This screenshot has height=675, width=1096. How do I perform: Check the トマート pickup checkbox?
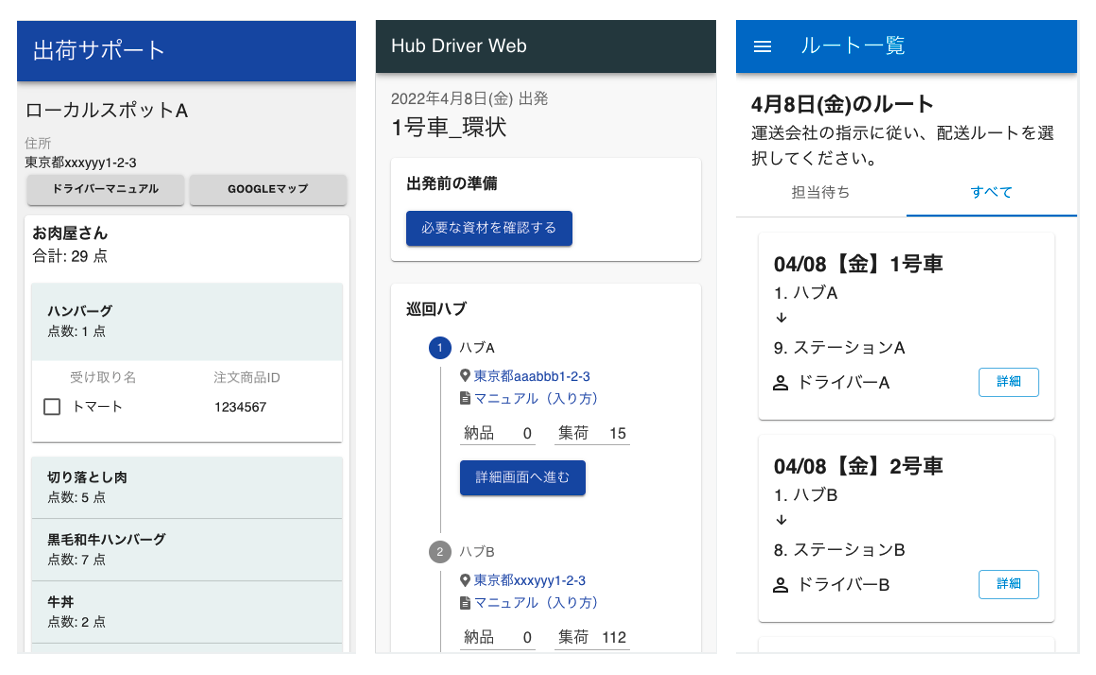coord(52,407)
